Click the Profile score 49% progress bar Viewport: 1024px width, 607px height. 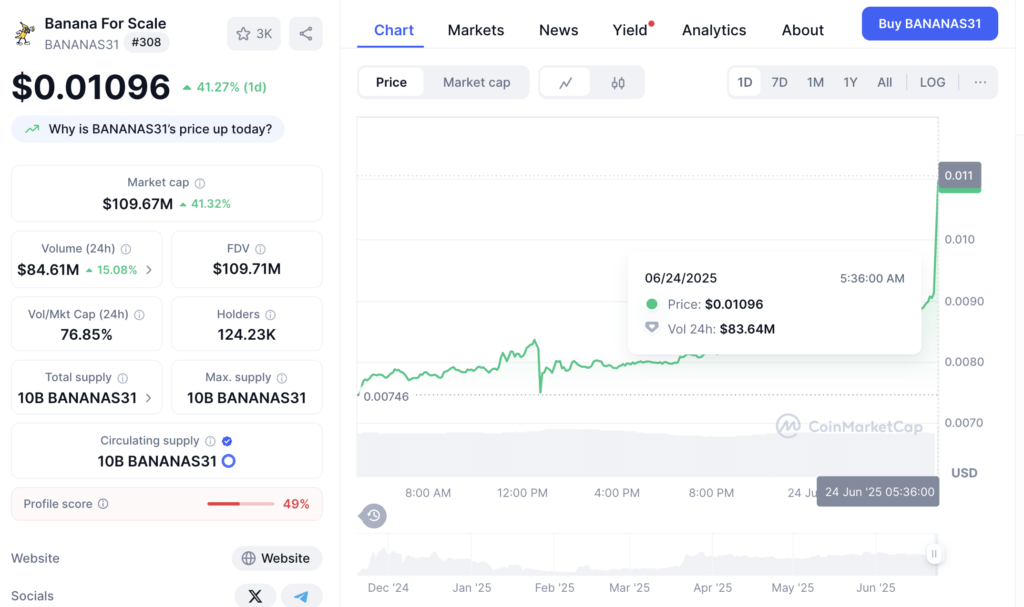point(240,504)
